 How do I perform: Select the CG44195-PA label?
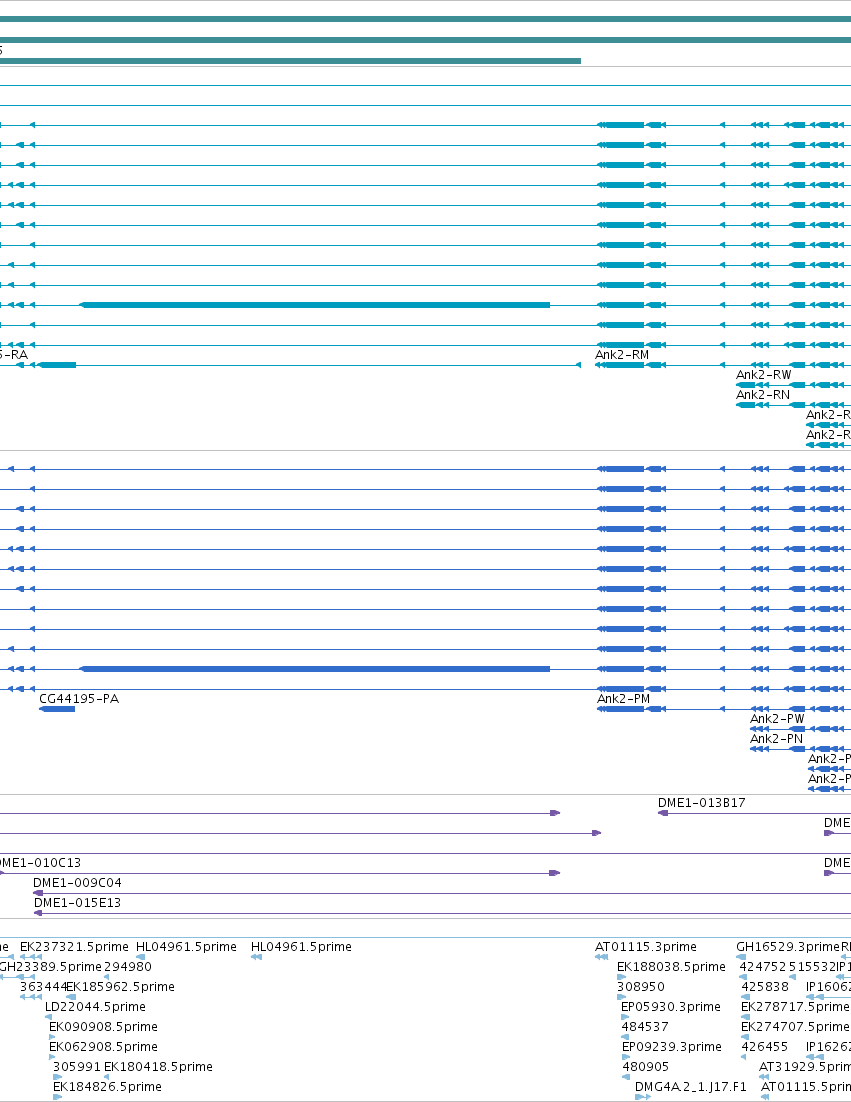click(x=79, y=699)
